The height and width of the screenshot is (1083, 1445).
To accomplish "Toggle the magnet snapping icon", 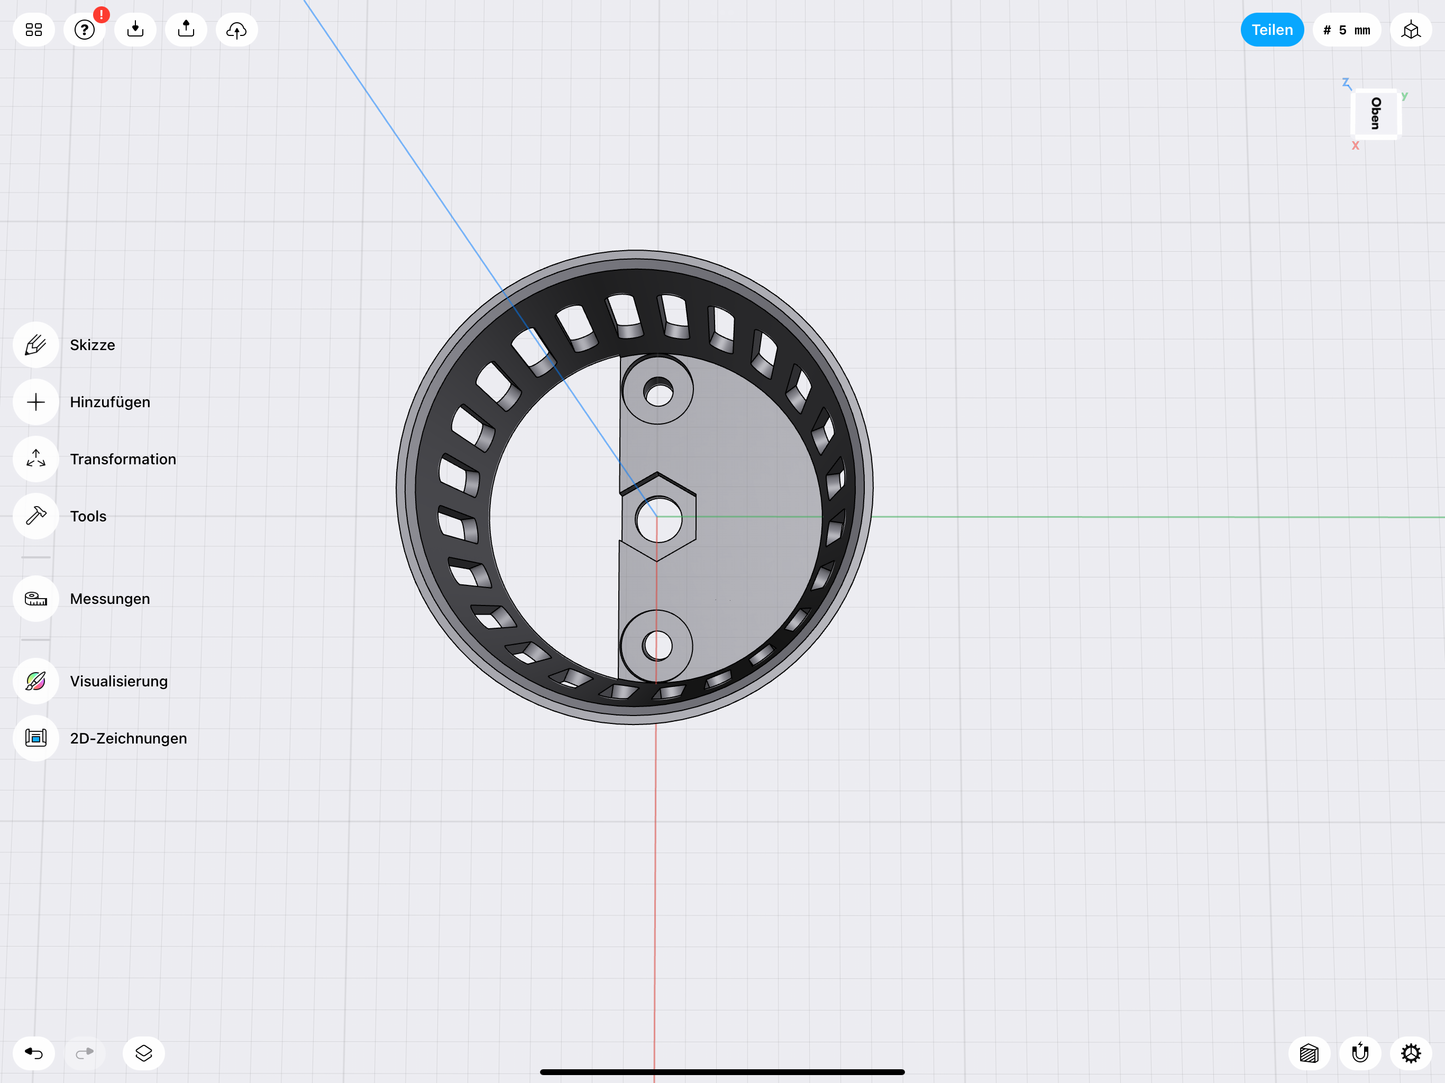I will [1360, 1053].
